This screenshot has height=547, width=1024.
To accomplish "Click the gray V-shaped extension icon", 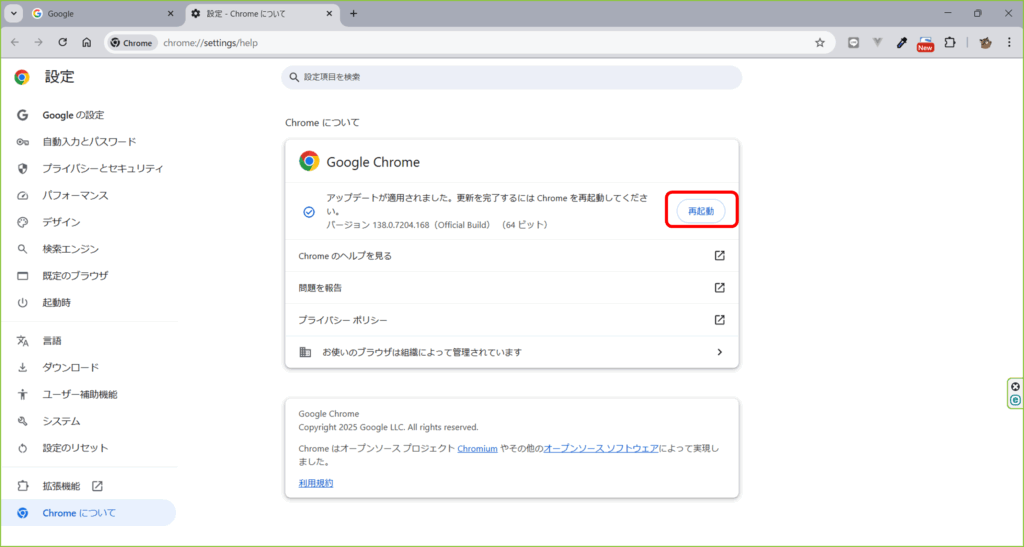I will click(x=877, y=43).
